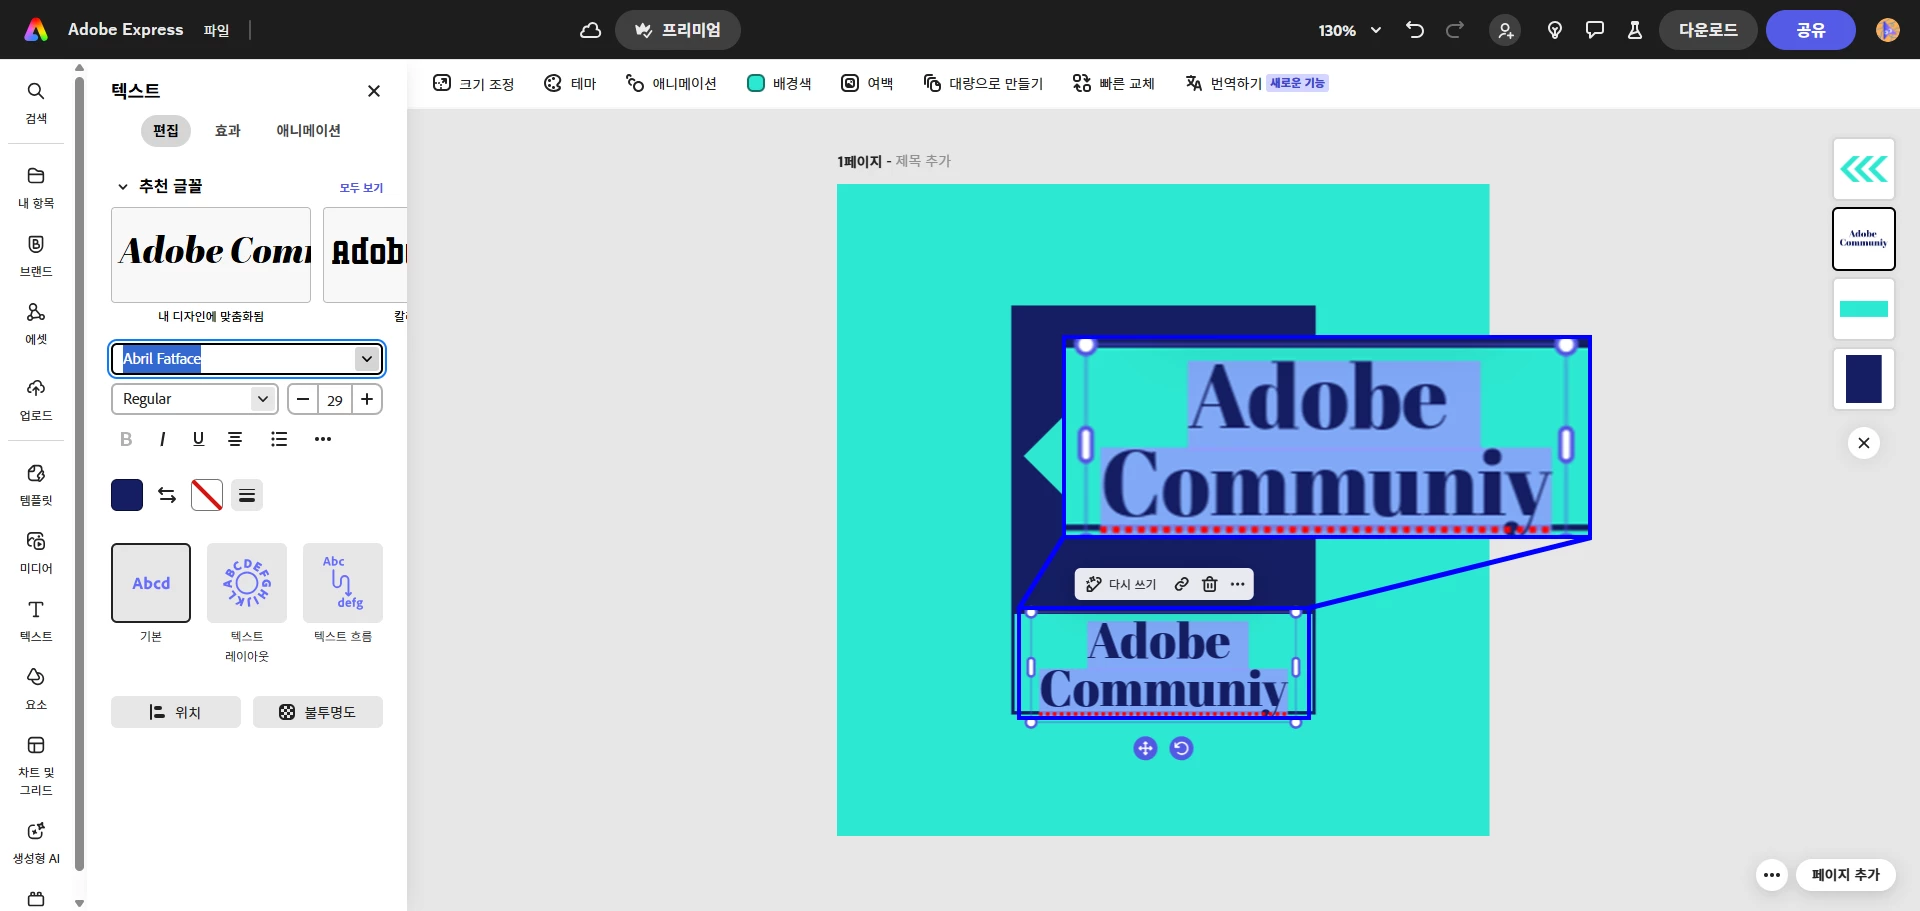
Task: Switch to the 애니메이션 tab in text panel
Action: point(309,131)
